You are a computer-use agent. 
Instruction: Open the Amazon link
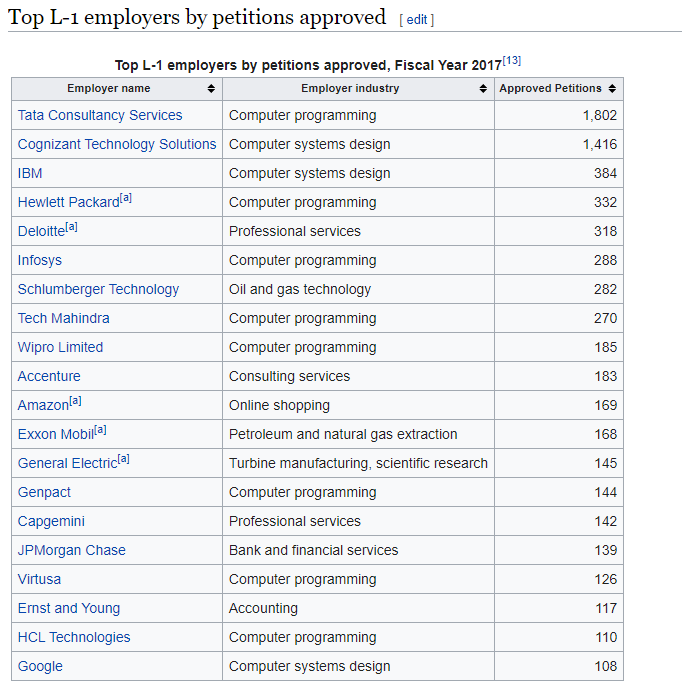(x=43, y=405)
